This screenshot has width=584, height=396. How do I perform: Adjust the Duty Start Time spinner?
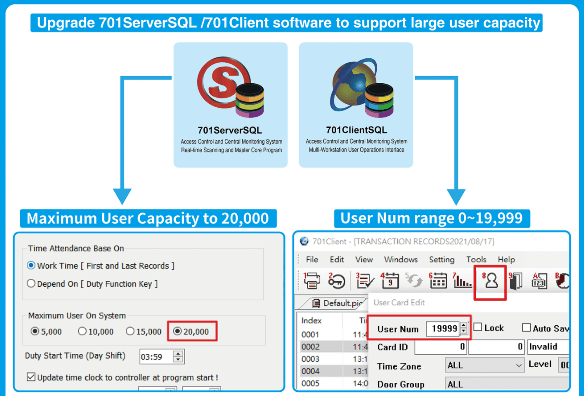(x=178, y=357)
